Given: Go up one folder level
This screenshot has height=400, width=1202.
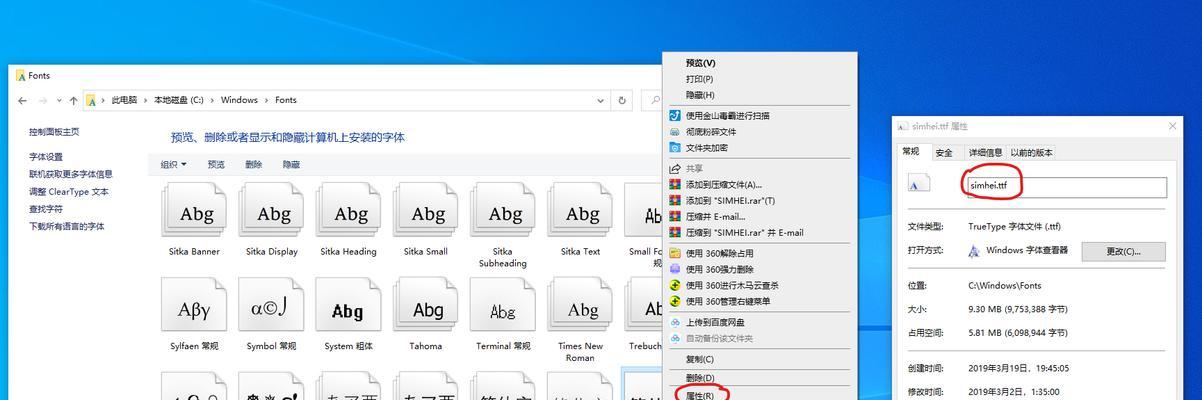Looking at the screenshot, I should (73, 100).
